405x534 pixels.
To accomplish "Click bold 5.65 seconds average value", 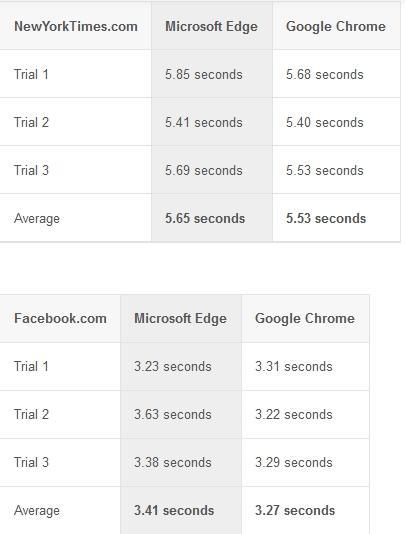I will 205,218.
